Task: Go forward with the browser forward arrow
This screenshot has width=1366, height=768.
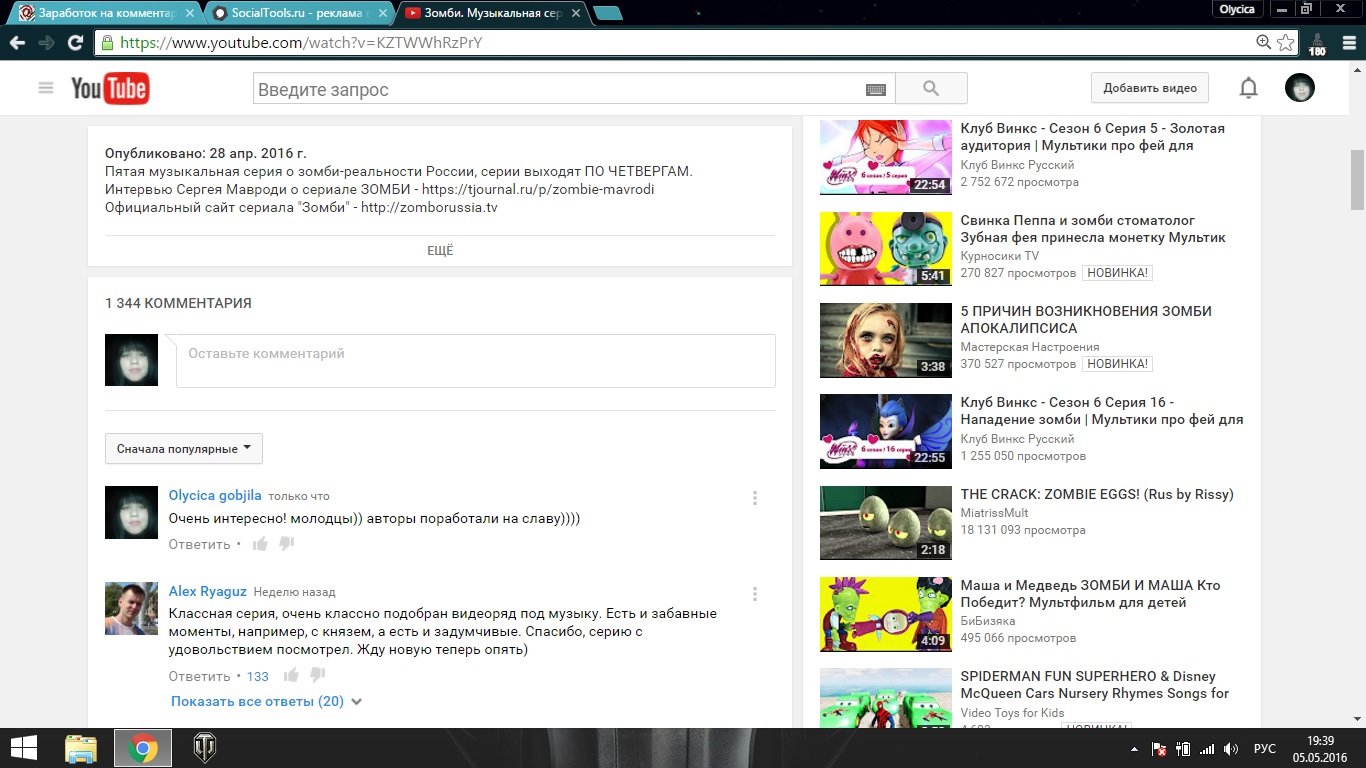Action: point(46,43)
